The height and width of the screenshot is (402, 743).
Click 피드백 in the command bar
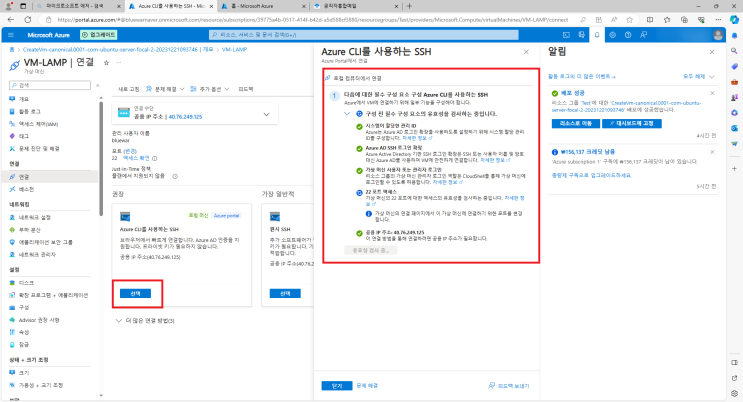(245, 89)
